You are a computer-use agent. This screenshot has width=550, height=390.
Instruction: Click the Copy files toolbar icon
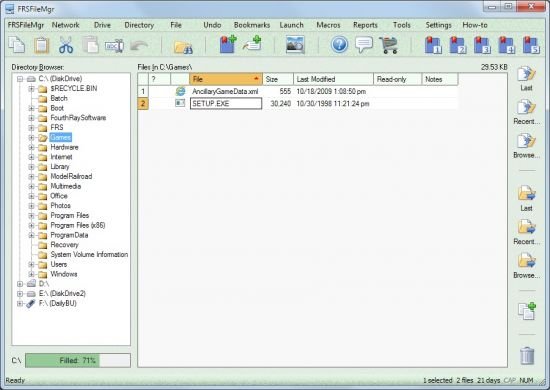pyautogui.click(x=16, y=45)
